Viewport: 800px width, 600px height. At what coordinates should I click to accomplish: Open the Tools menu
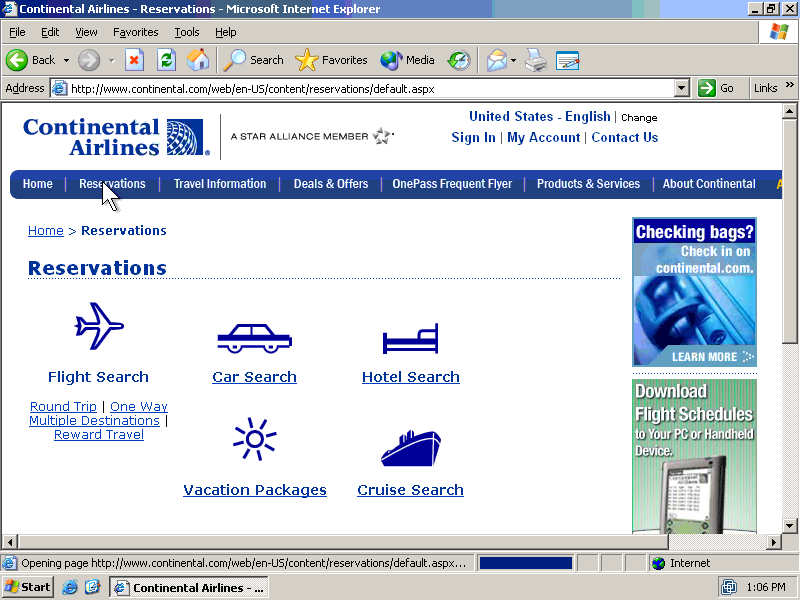(x=187, y=32)
